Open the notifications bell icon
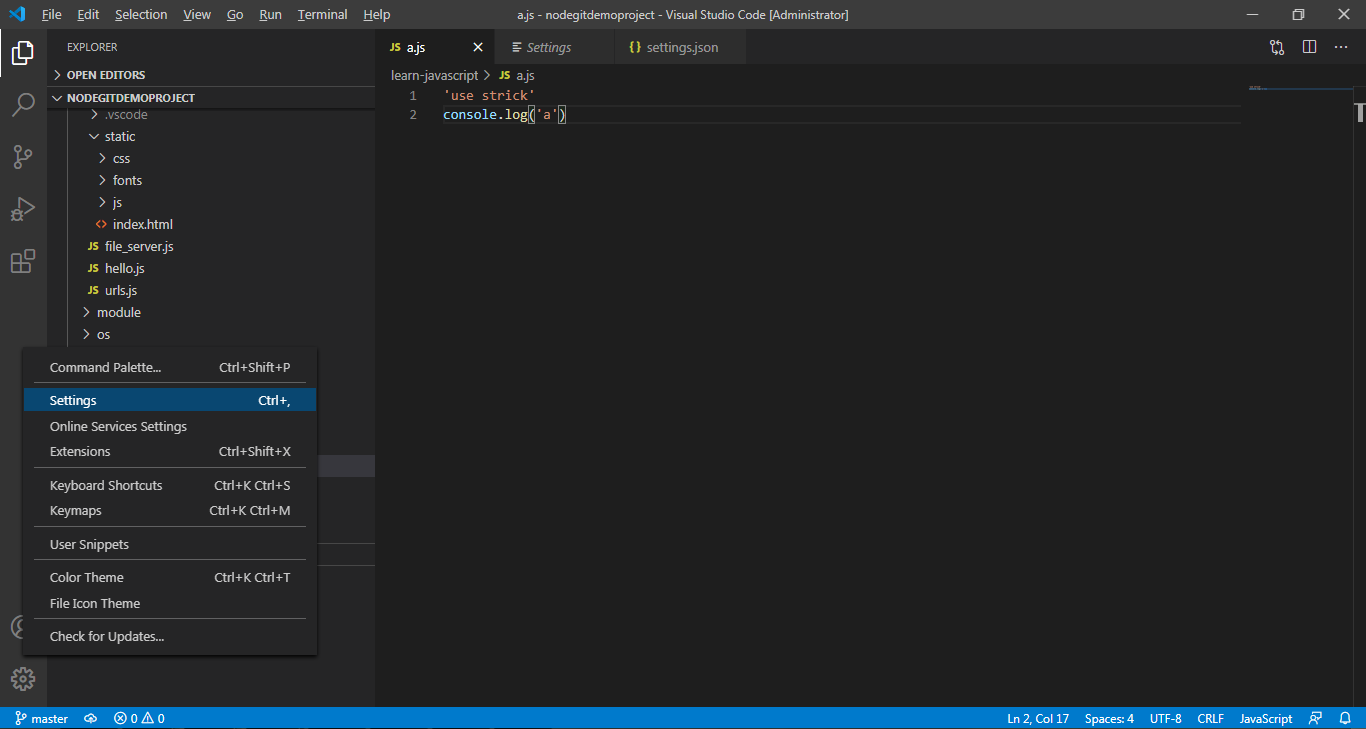The height and width of the screenshot is (729, 1366). click(x=1345, y=718)
